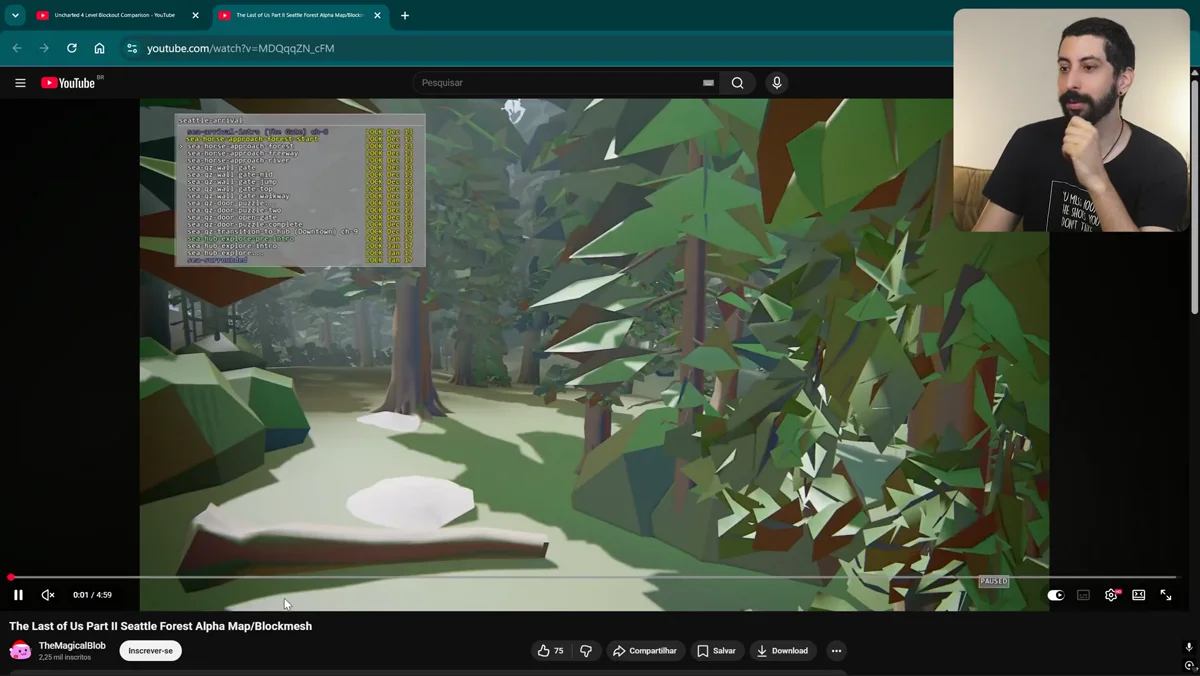Toggle subtitles/closed captions button

click(1083, 595)
